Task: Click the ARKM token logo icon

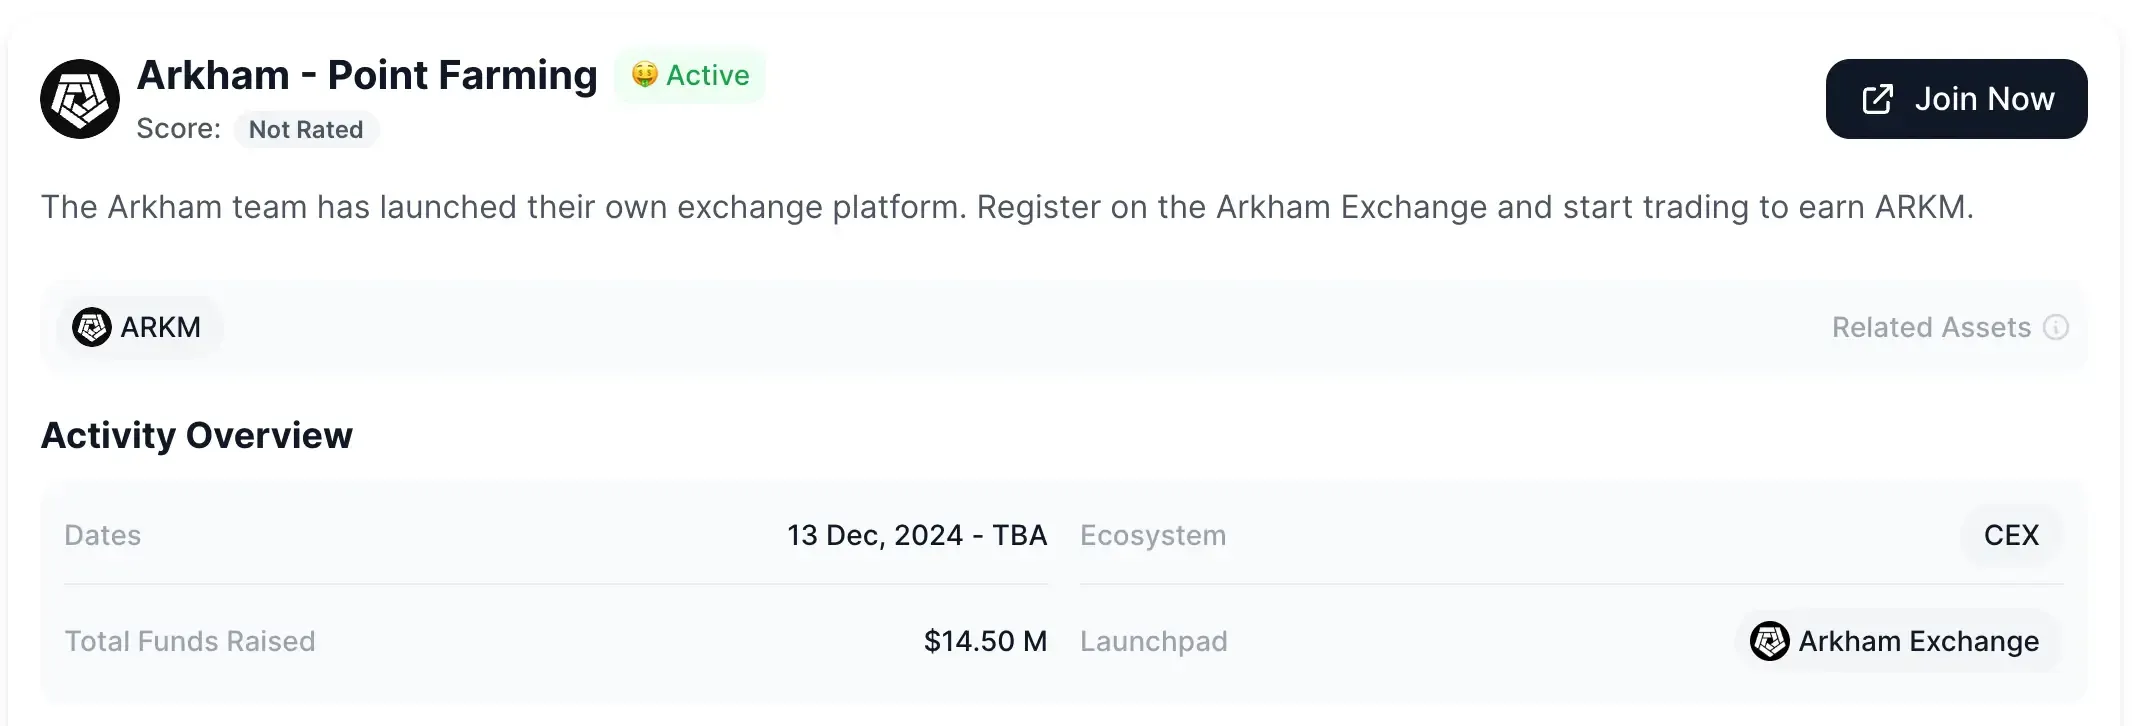Action: click(x=92, y=327)
